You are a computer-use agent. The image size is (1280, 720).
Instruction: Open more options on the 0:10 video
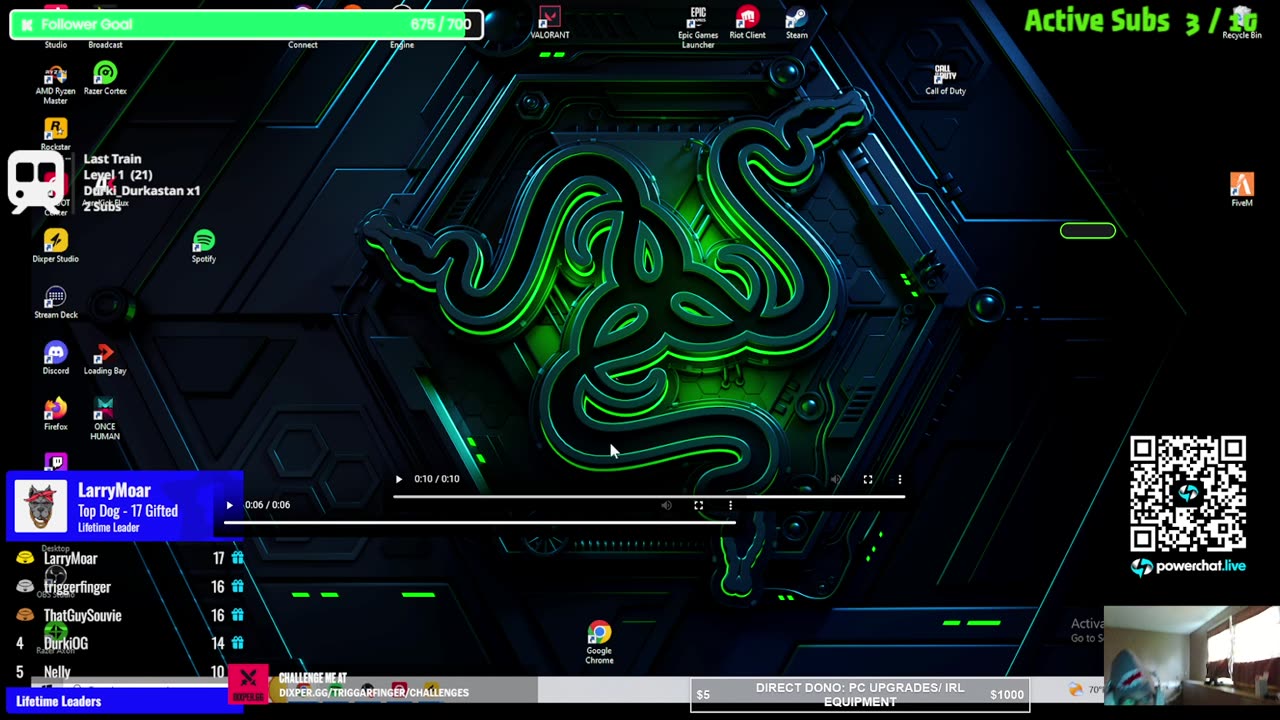[900, 479]
